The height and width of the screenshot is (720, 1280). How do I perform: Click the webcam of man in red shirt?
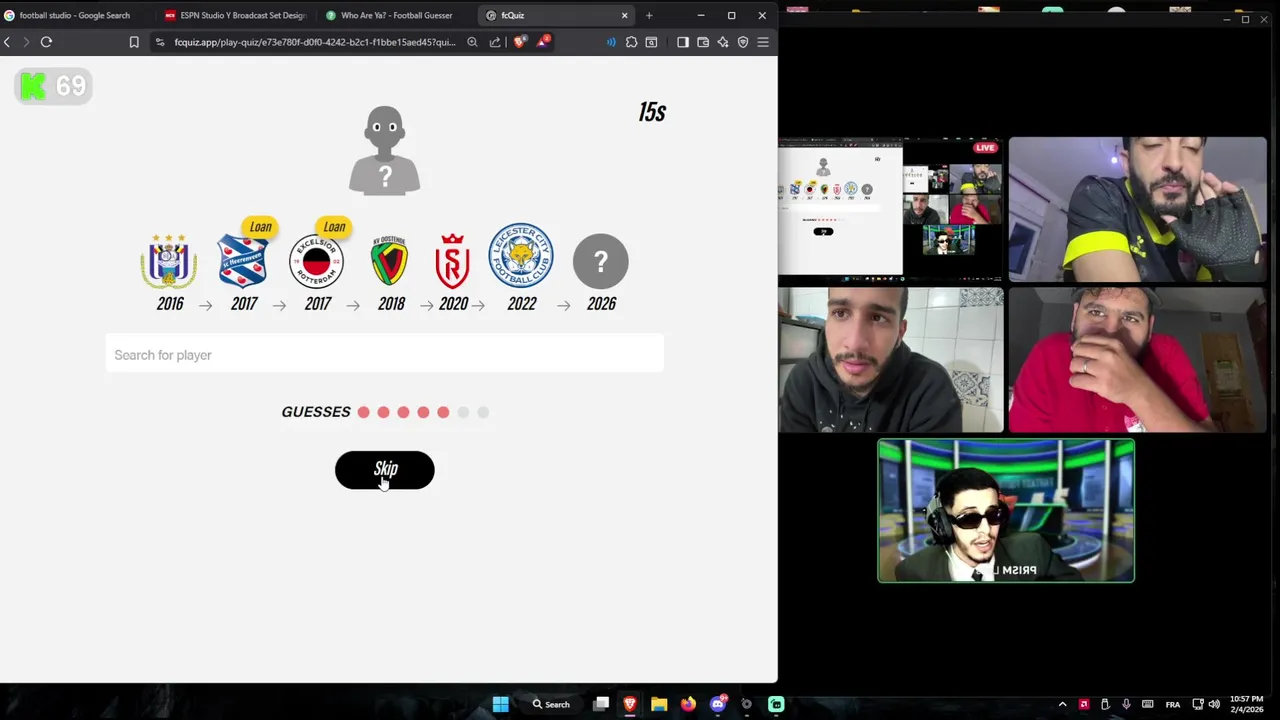point(1137,360)
